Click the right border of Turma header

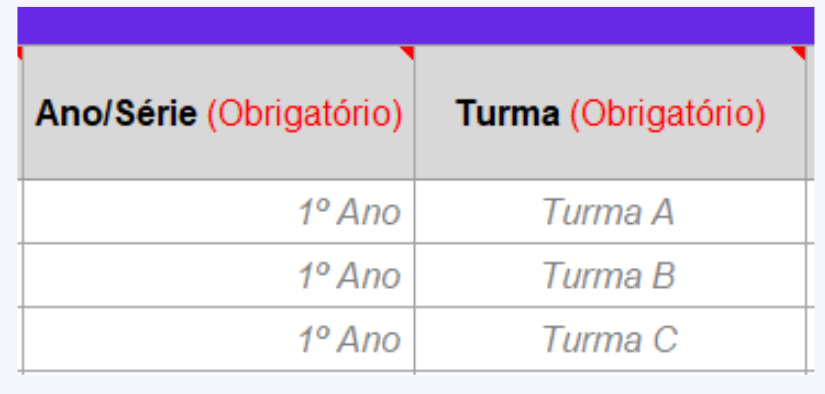pos(806,113)
